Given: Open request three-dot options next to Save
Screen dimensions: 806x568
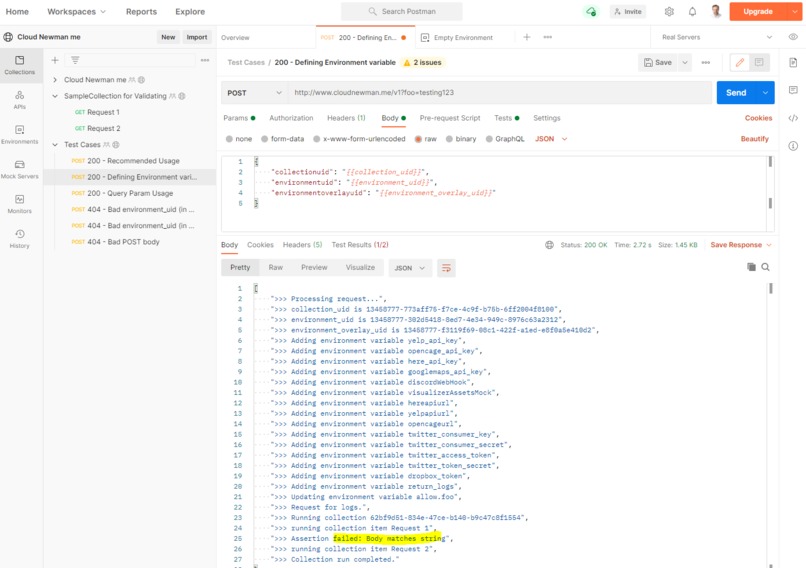Looking at the screenshot, I should click(705, 62).
